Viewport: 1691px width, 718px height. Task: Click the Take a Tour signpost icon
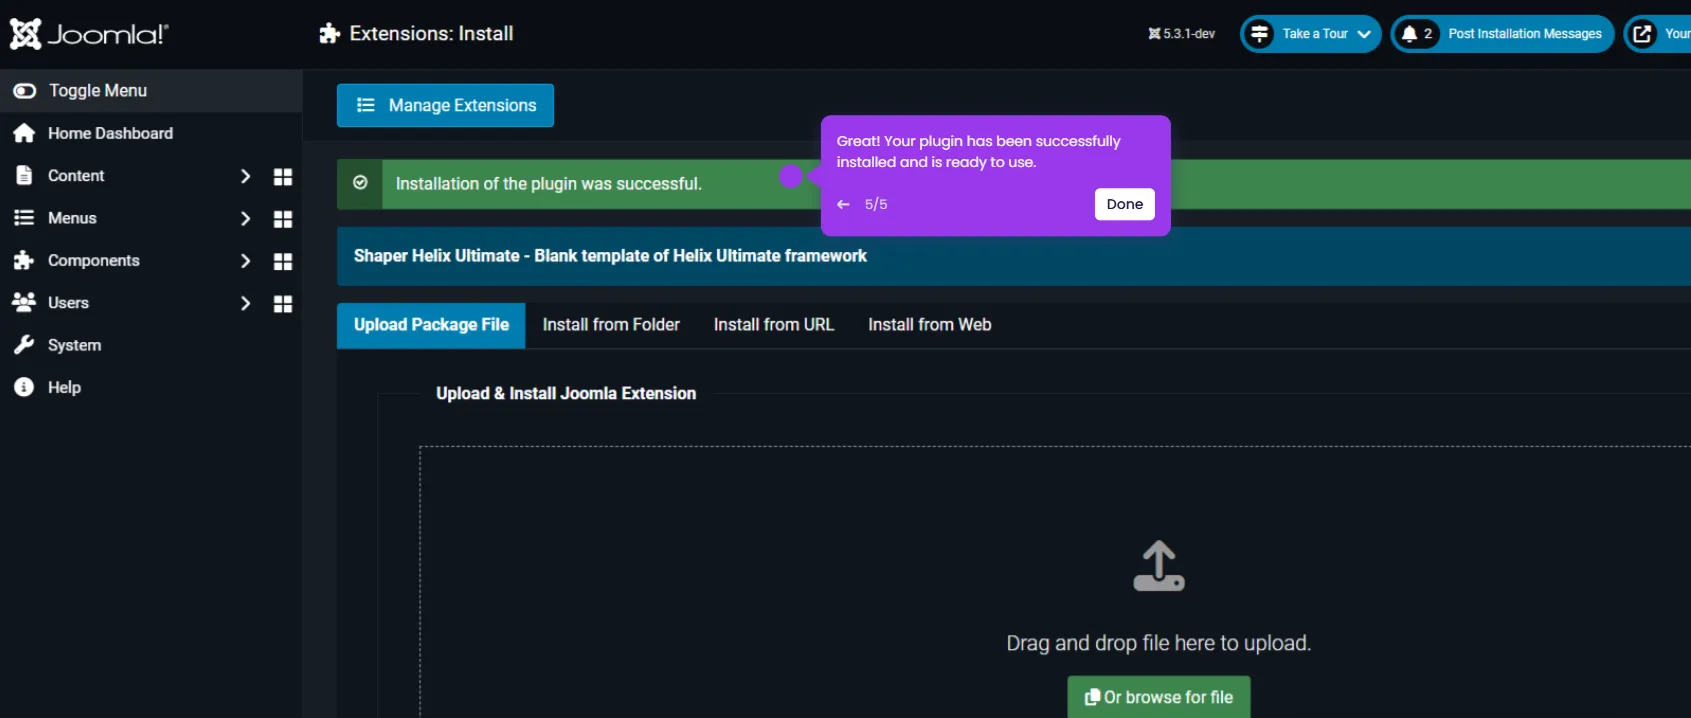pos(1260,34)
